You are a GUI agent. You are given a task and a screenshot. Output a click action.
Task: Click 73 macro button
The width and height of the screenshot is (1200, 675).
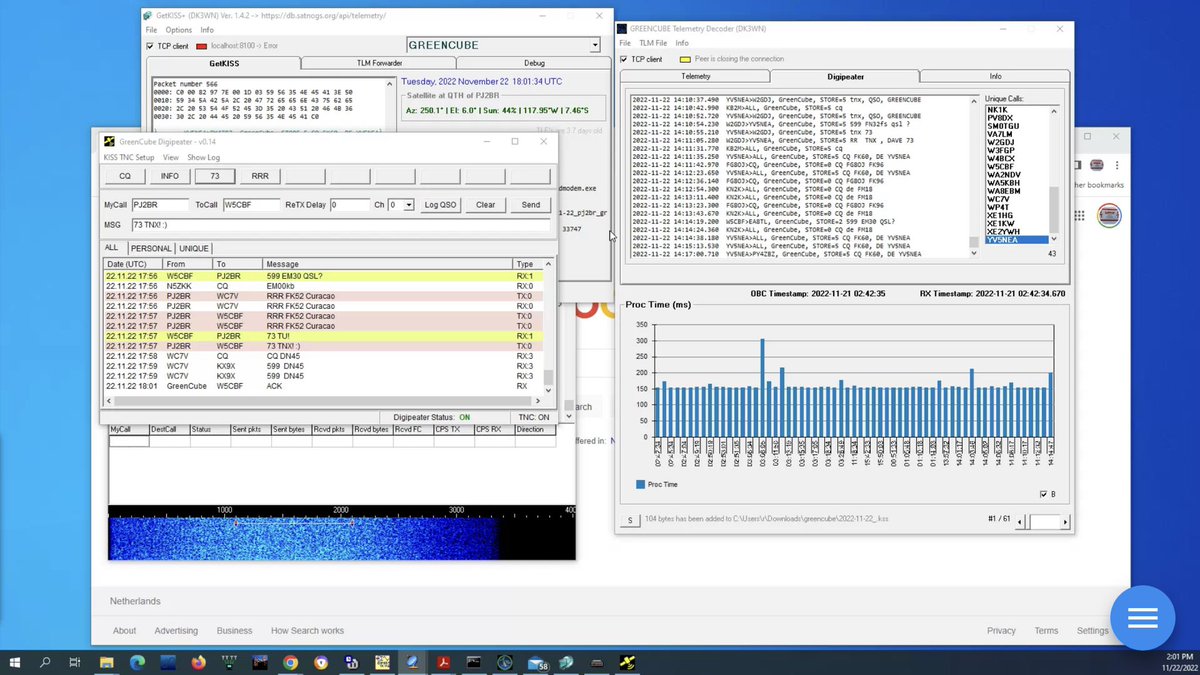coord(215,176)
